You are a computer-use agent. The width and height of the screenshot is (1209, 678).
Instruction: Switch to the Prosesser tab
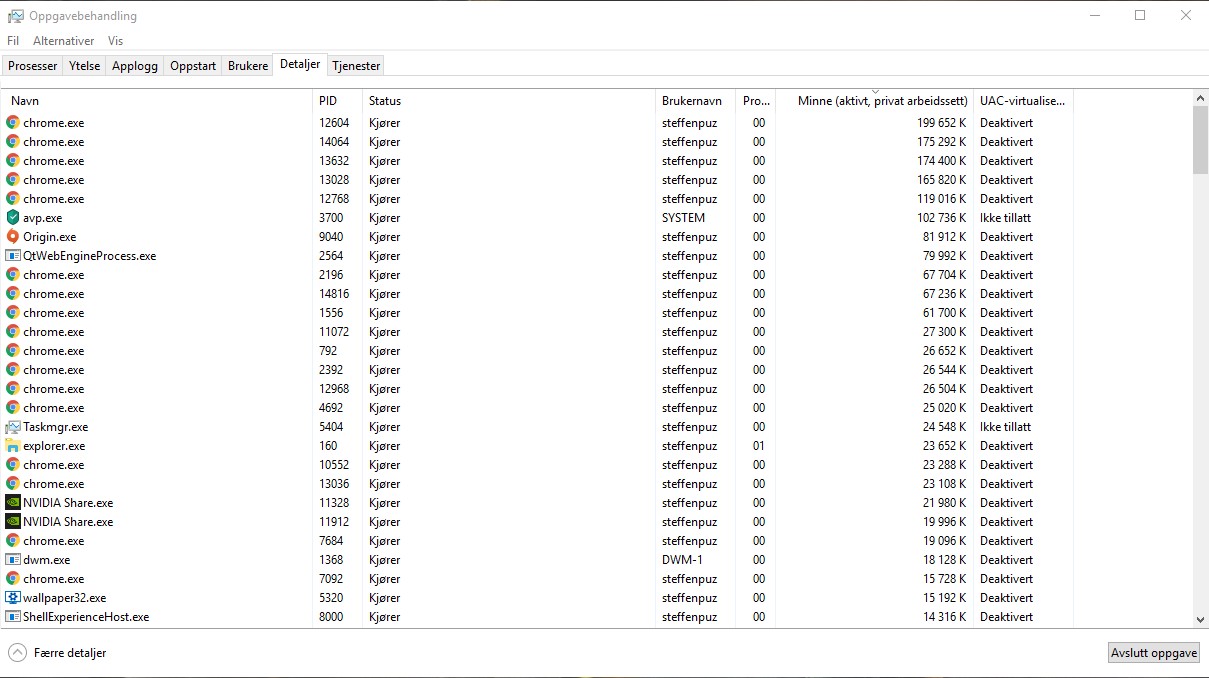[33, 66]
